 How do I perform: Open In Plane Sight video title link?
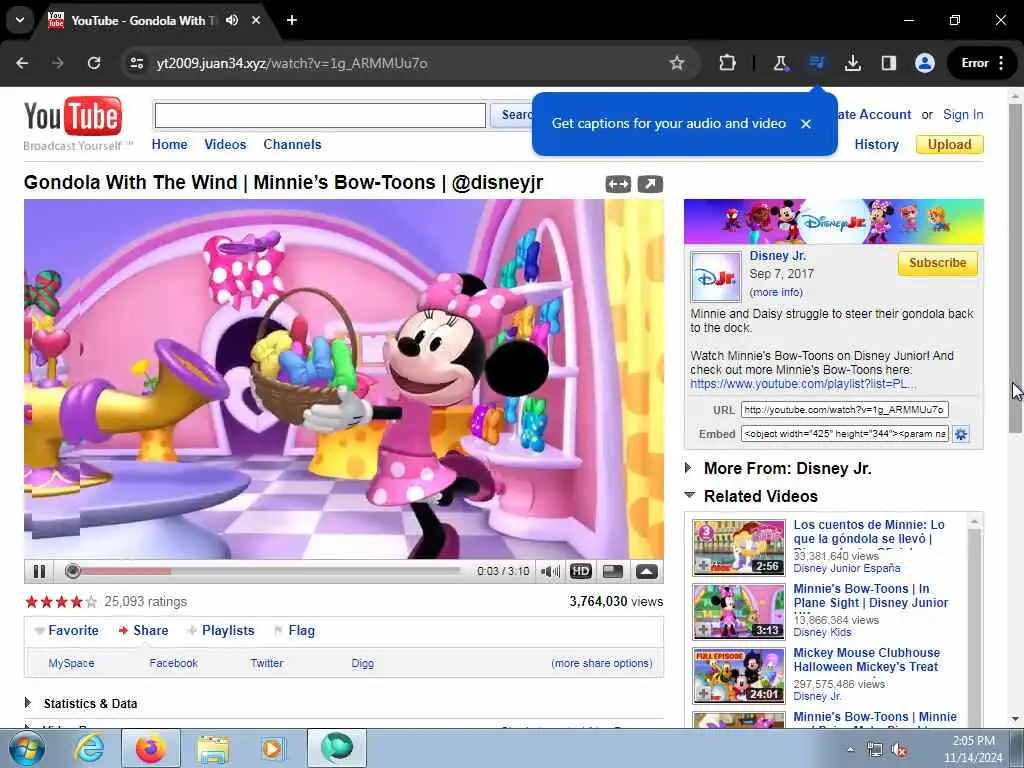(871, 596)
